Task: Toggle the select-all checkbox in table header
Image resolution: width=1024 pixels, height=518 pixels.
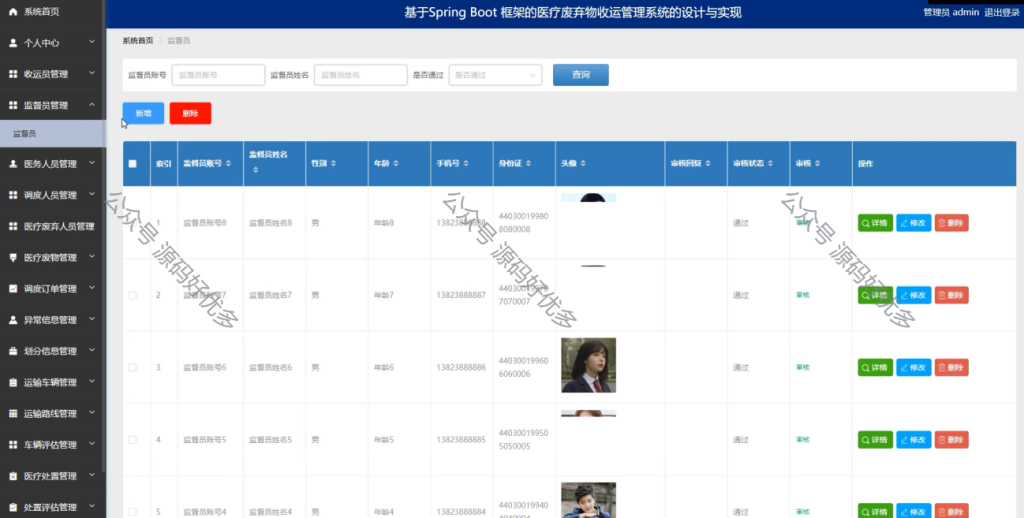Action: coord(133,164)
